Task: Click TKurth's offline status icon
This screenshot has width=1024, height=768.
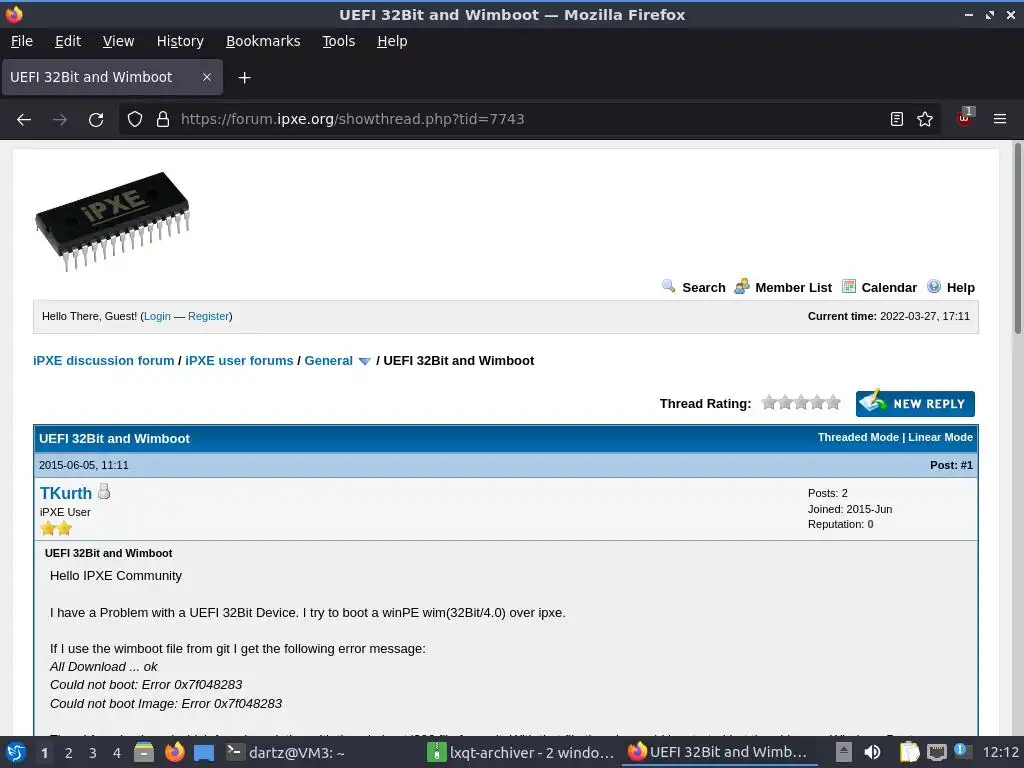Action: [104, 491]
